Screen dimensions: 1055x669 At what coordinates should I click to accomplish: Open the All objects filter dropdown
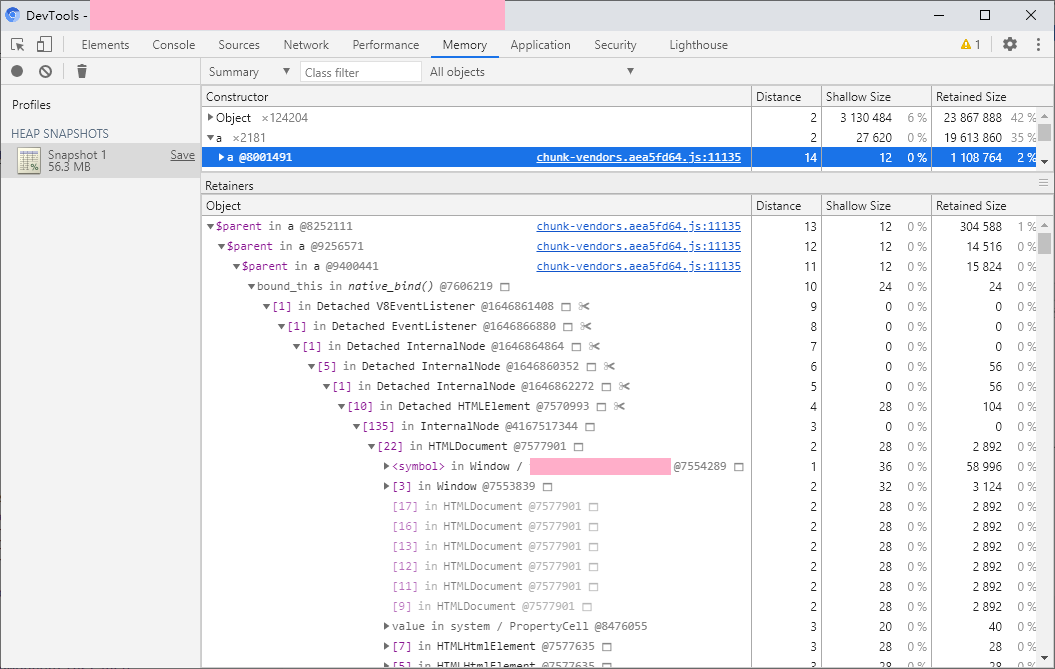(x=532, y=72)
